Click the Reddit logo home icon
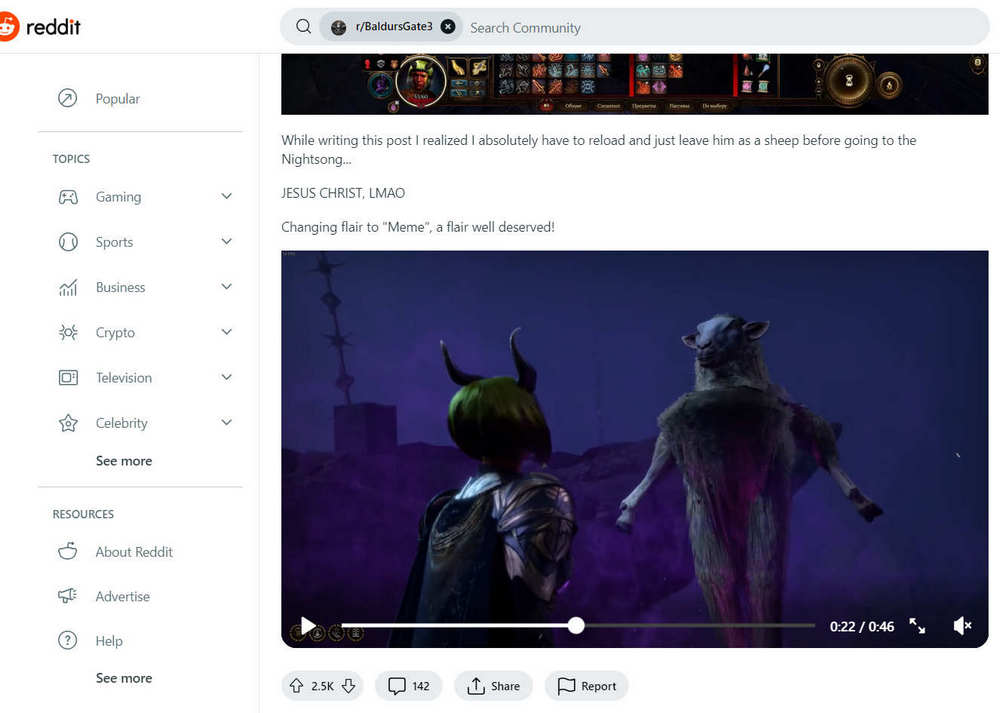Image resolution: width=1000 pixels, height=713 pixels. [x=8, y=27]
